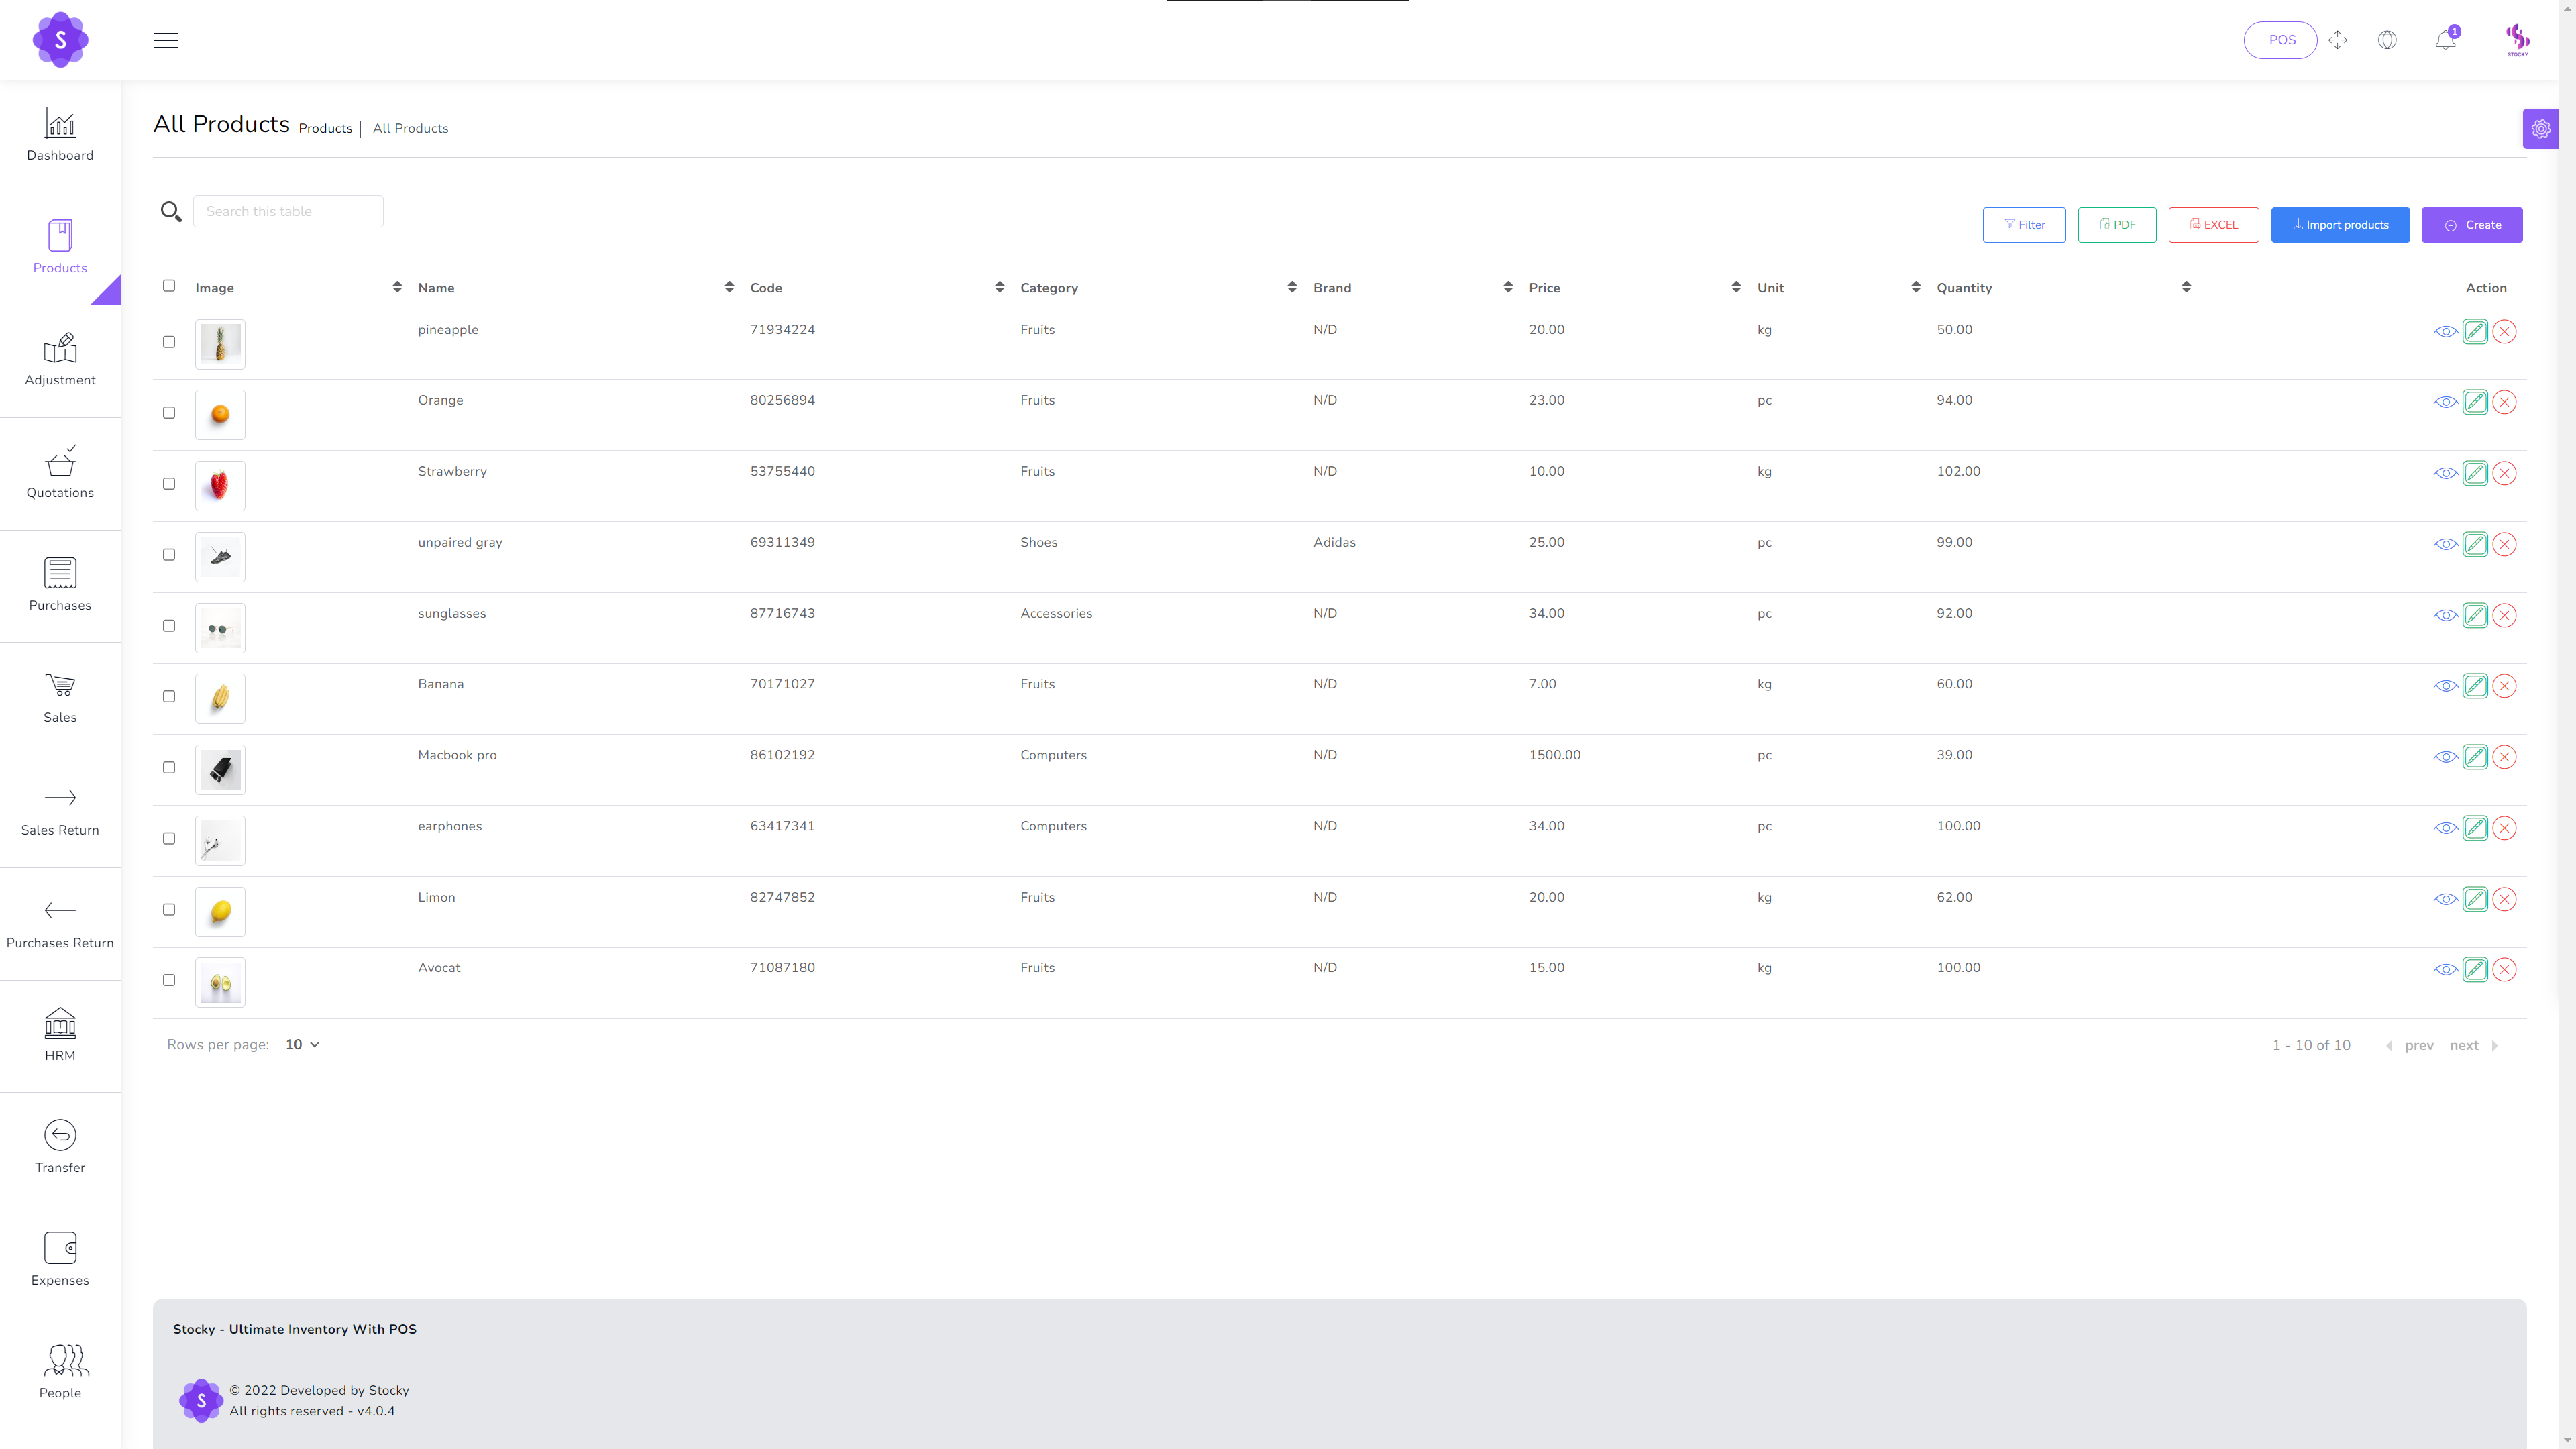Open the purple settings gear panel
2576x1449 pixels.
click(x=2540, y=129)
